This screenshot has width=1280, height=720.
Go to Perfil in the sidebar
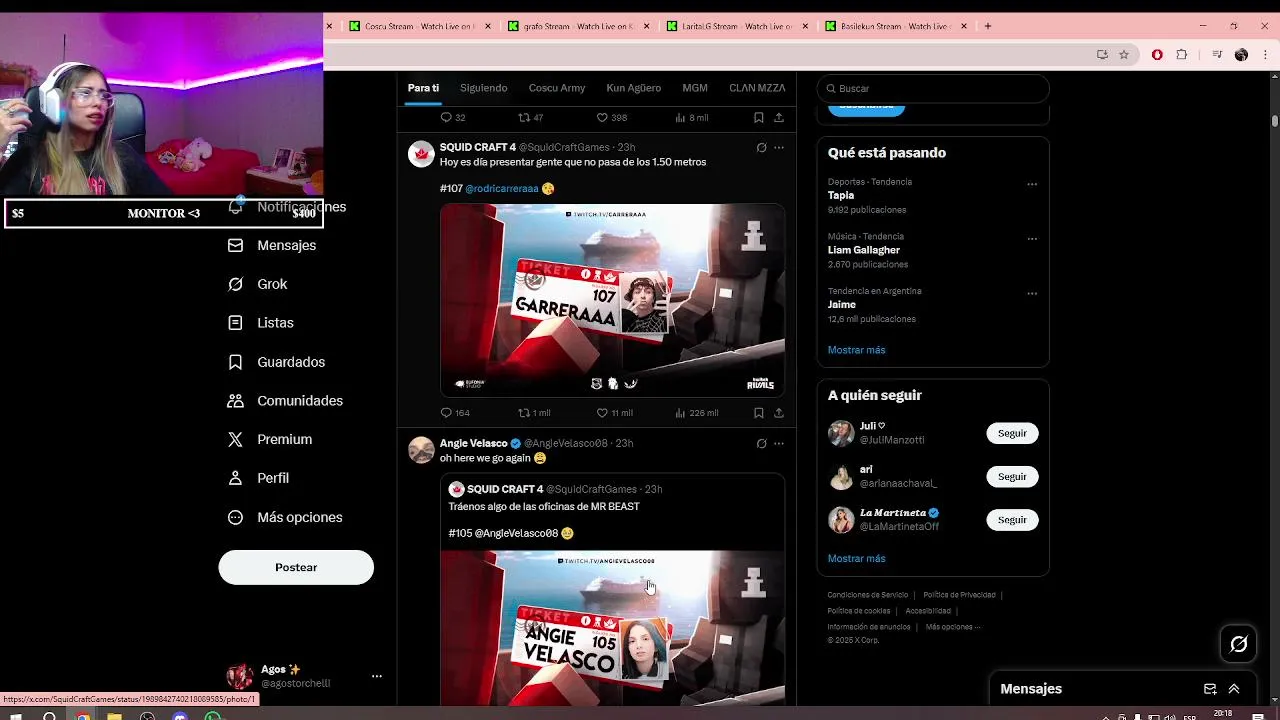pyautogui.click(x=259, y=478)
